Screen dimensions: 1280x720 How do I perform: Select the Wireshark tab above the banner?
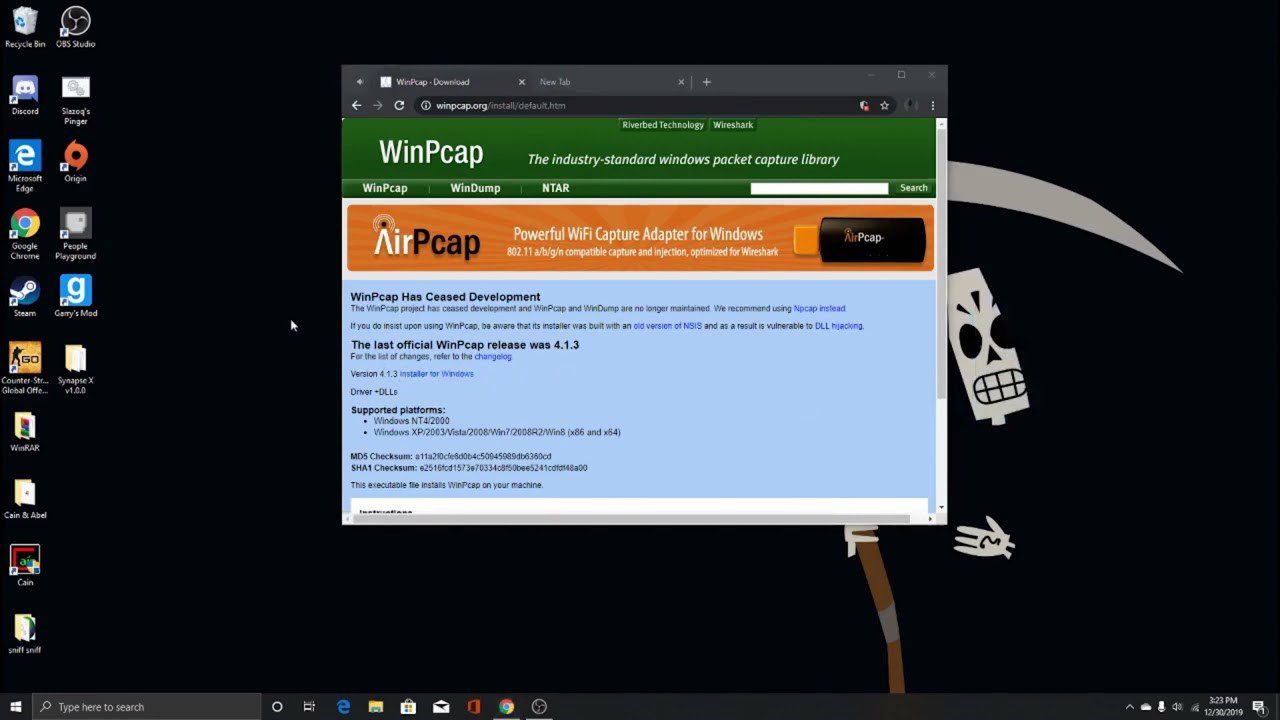733,124
